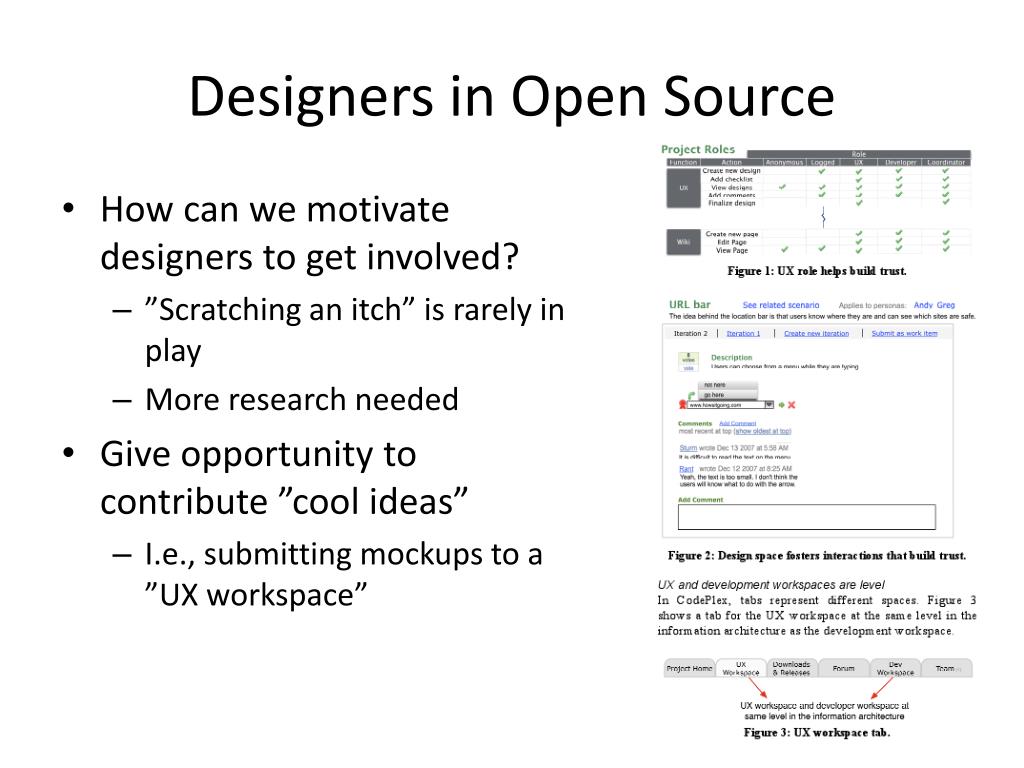Select 'not here' in the URL suggestion menu

pyautogui.click(x=714, y=385)
